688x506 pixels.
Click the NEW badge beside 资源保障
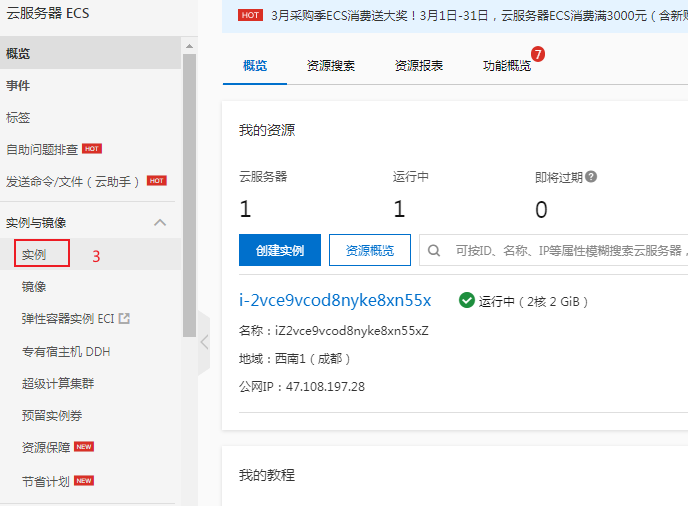coord(84,447)
